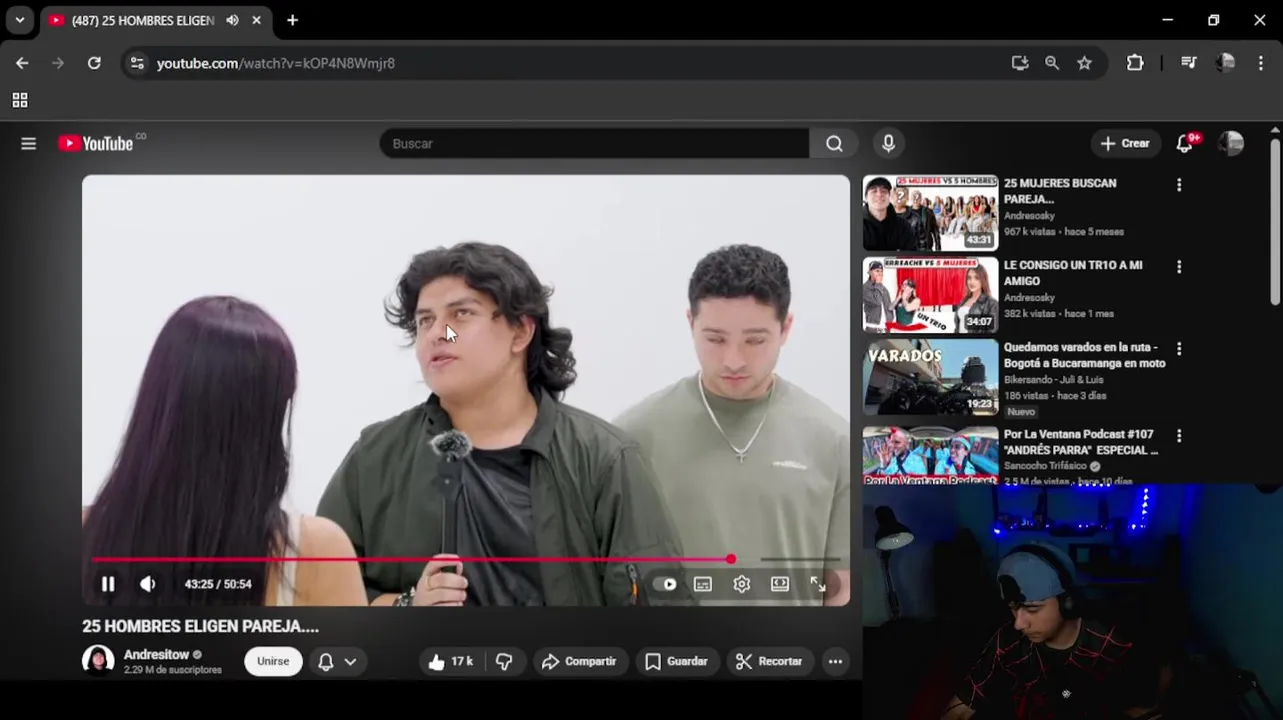
Task: Click the progress bar scrubber handle
Action: click(x=731, y=559)
